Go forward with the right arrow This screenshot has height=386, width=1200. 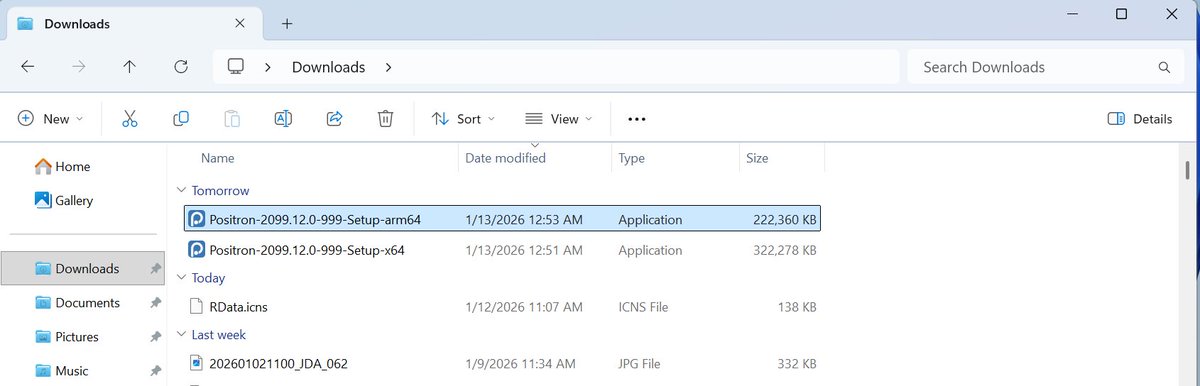[x=79, y=67]
